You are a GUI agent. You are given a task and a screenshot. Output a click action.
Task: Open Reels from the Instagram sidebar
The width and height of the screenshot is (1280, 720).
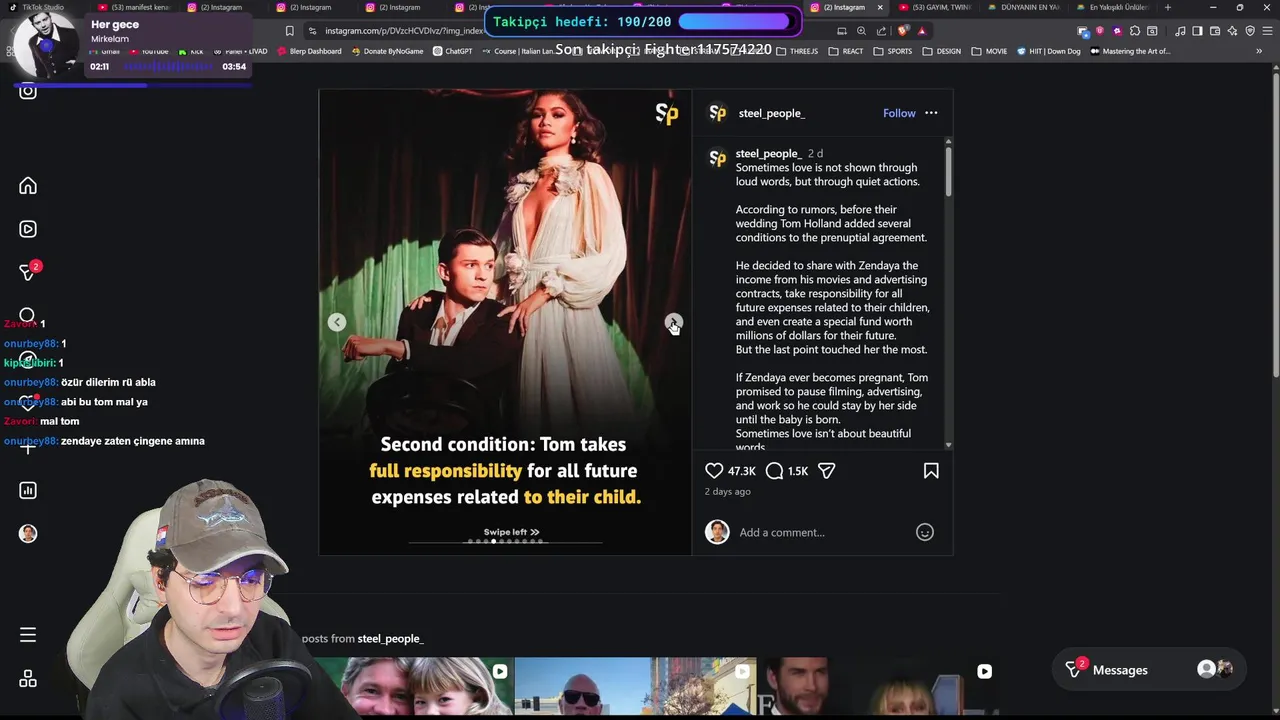pyautogui.click(x=28, y=229)
